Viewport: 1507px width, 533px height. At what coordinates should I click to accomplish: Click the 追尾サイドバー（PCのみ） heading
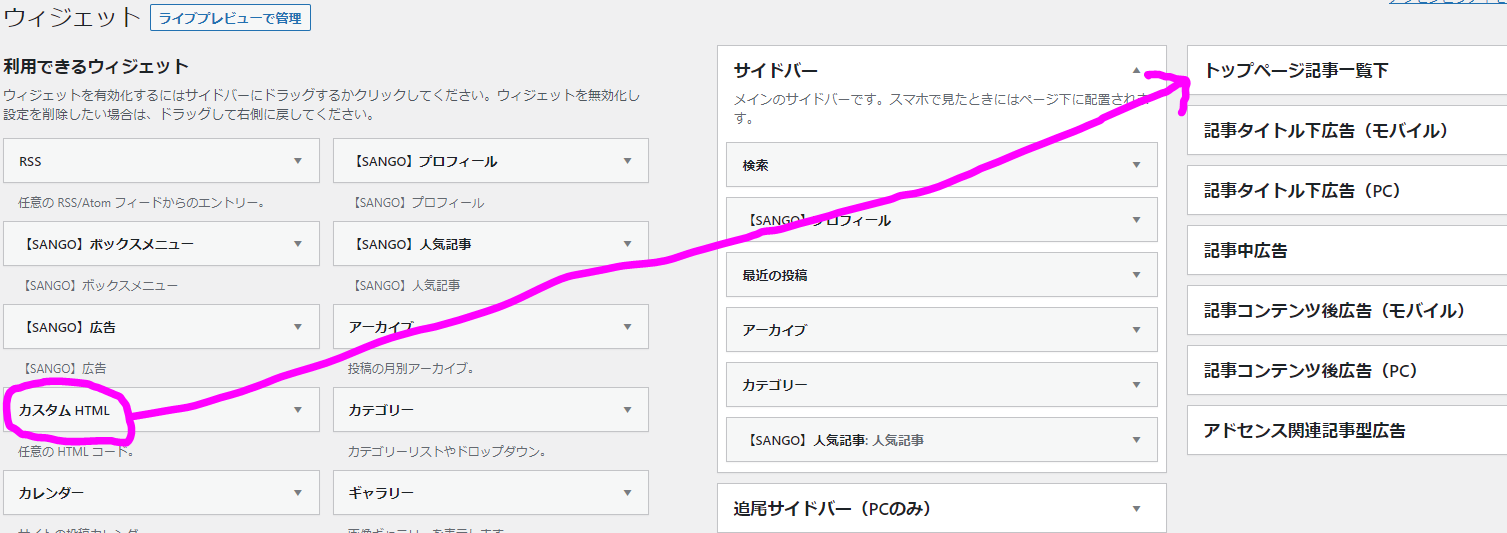[833, 509]
